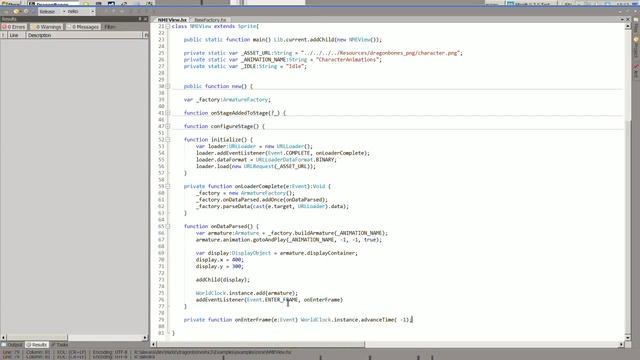This screenshot has height=360, width=640.
Task: Collapse the onLoaderComplete fold marker
Action: coord(168,186)
